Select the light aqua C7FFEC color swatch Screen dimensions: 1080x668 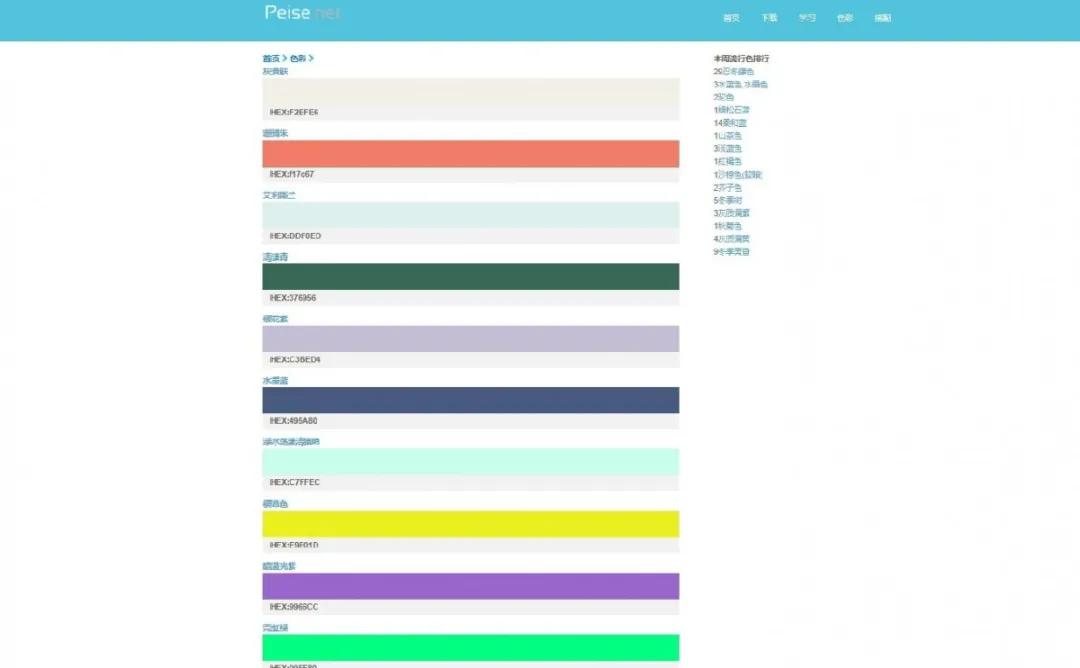click(470, 462)
